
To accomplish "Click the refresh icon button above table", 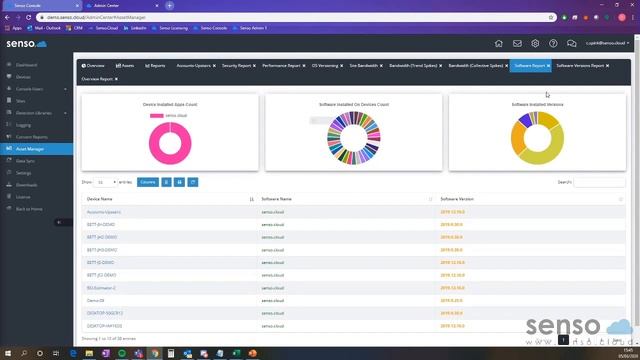I will 193,182.
